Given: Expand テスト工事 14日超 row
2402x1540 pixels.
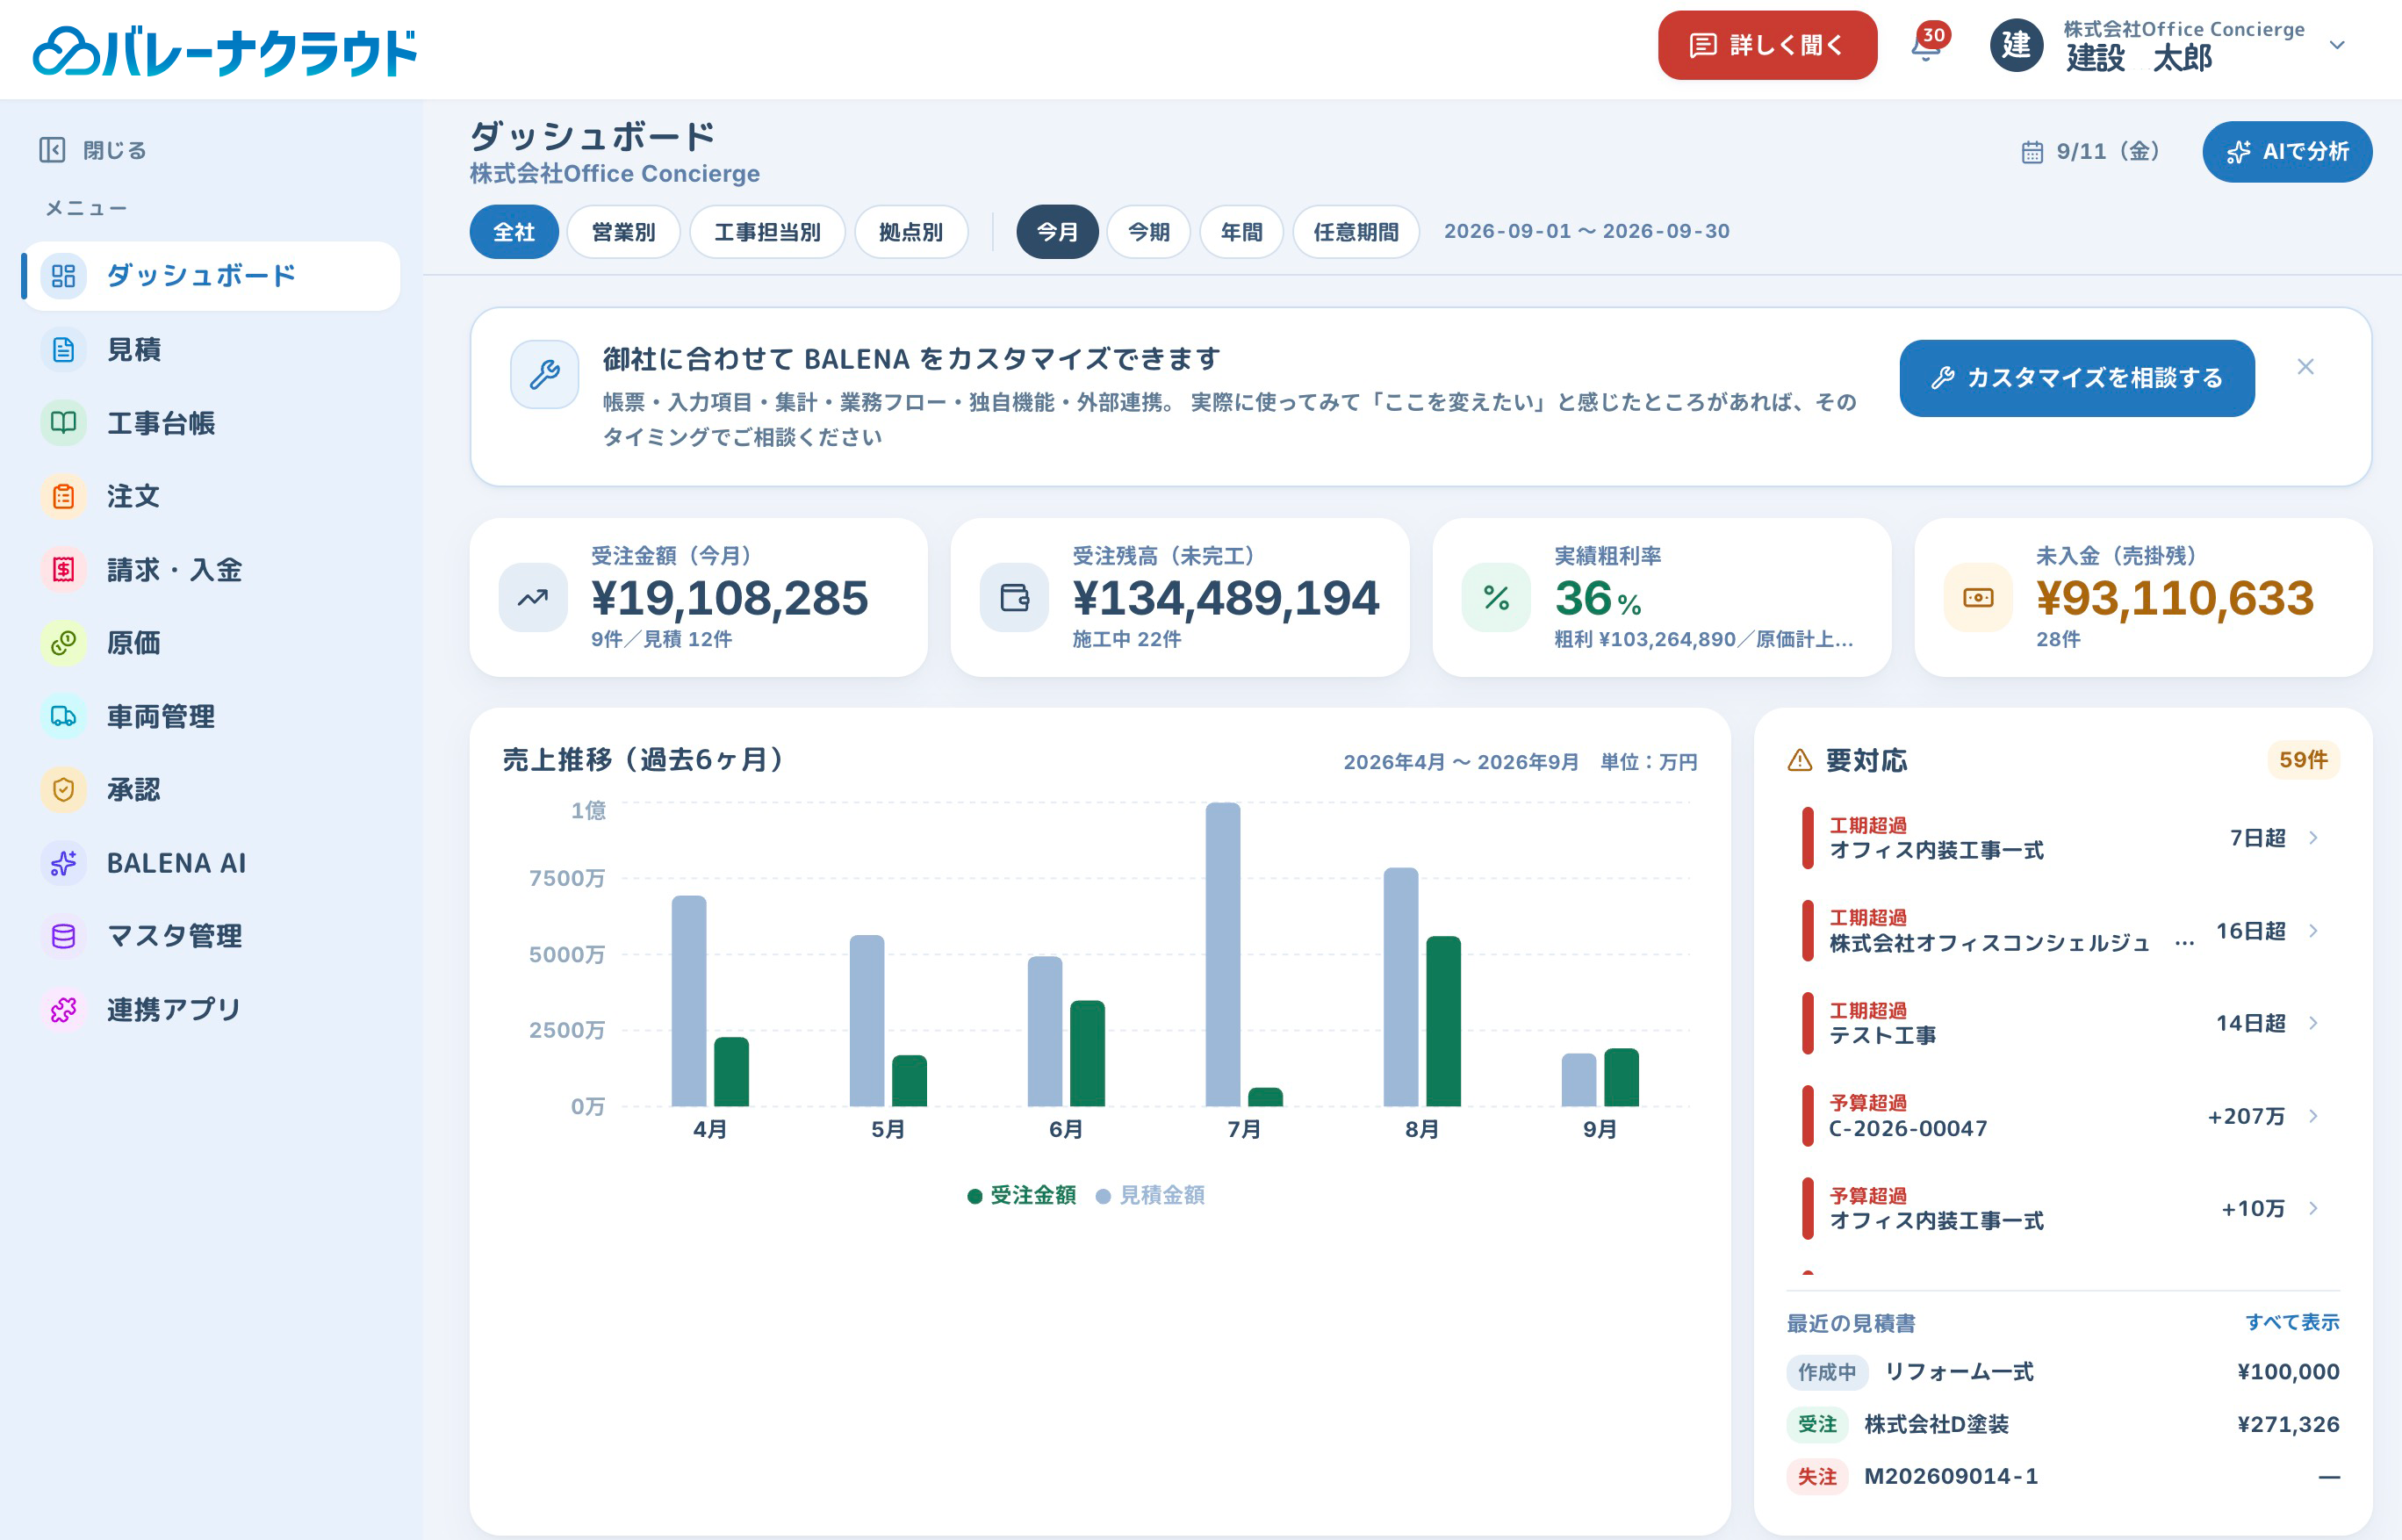Looking at the screenshot, I should coord(2062,1023).
